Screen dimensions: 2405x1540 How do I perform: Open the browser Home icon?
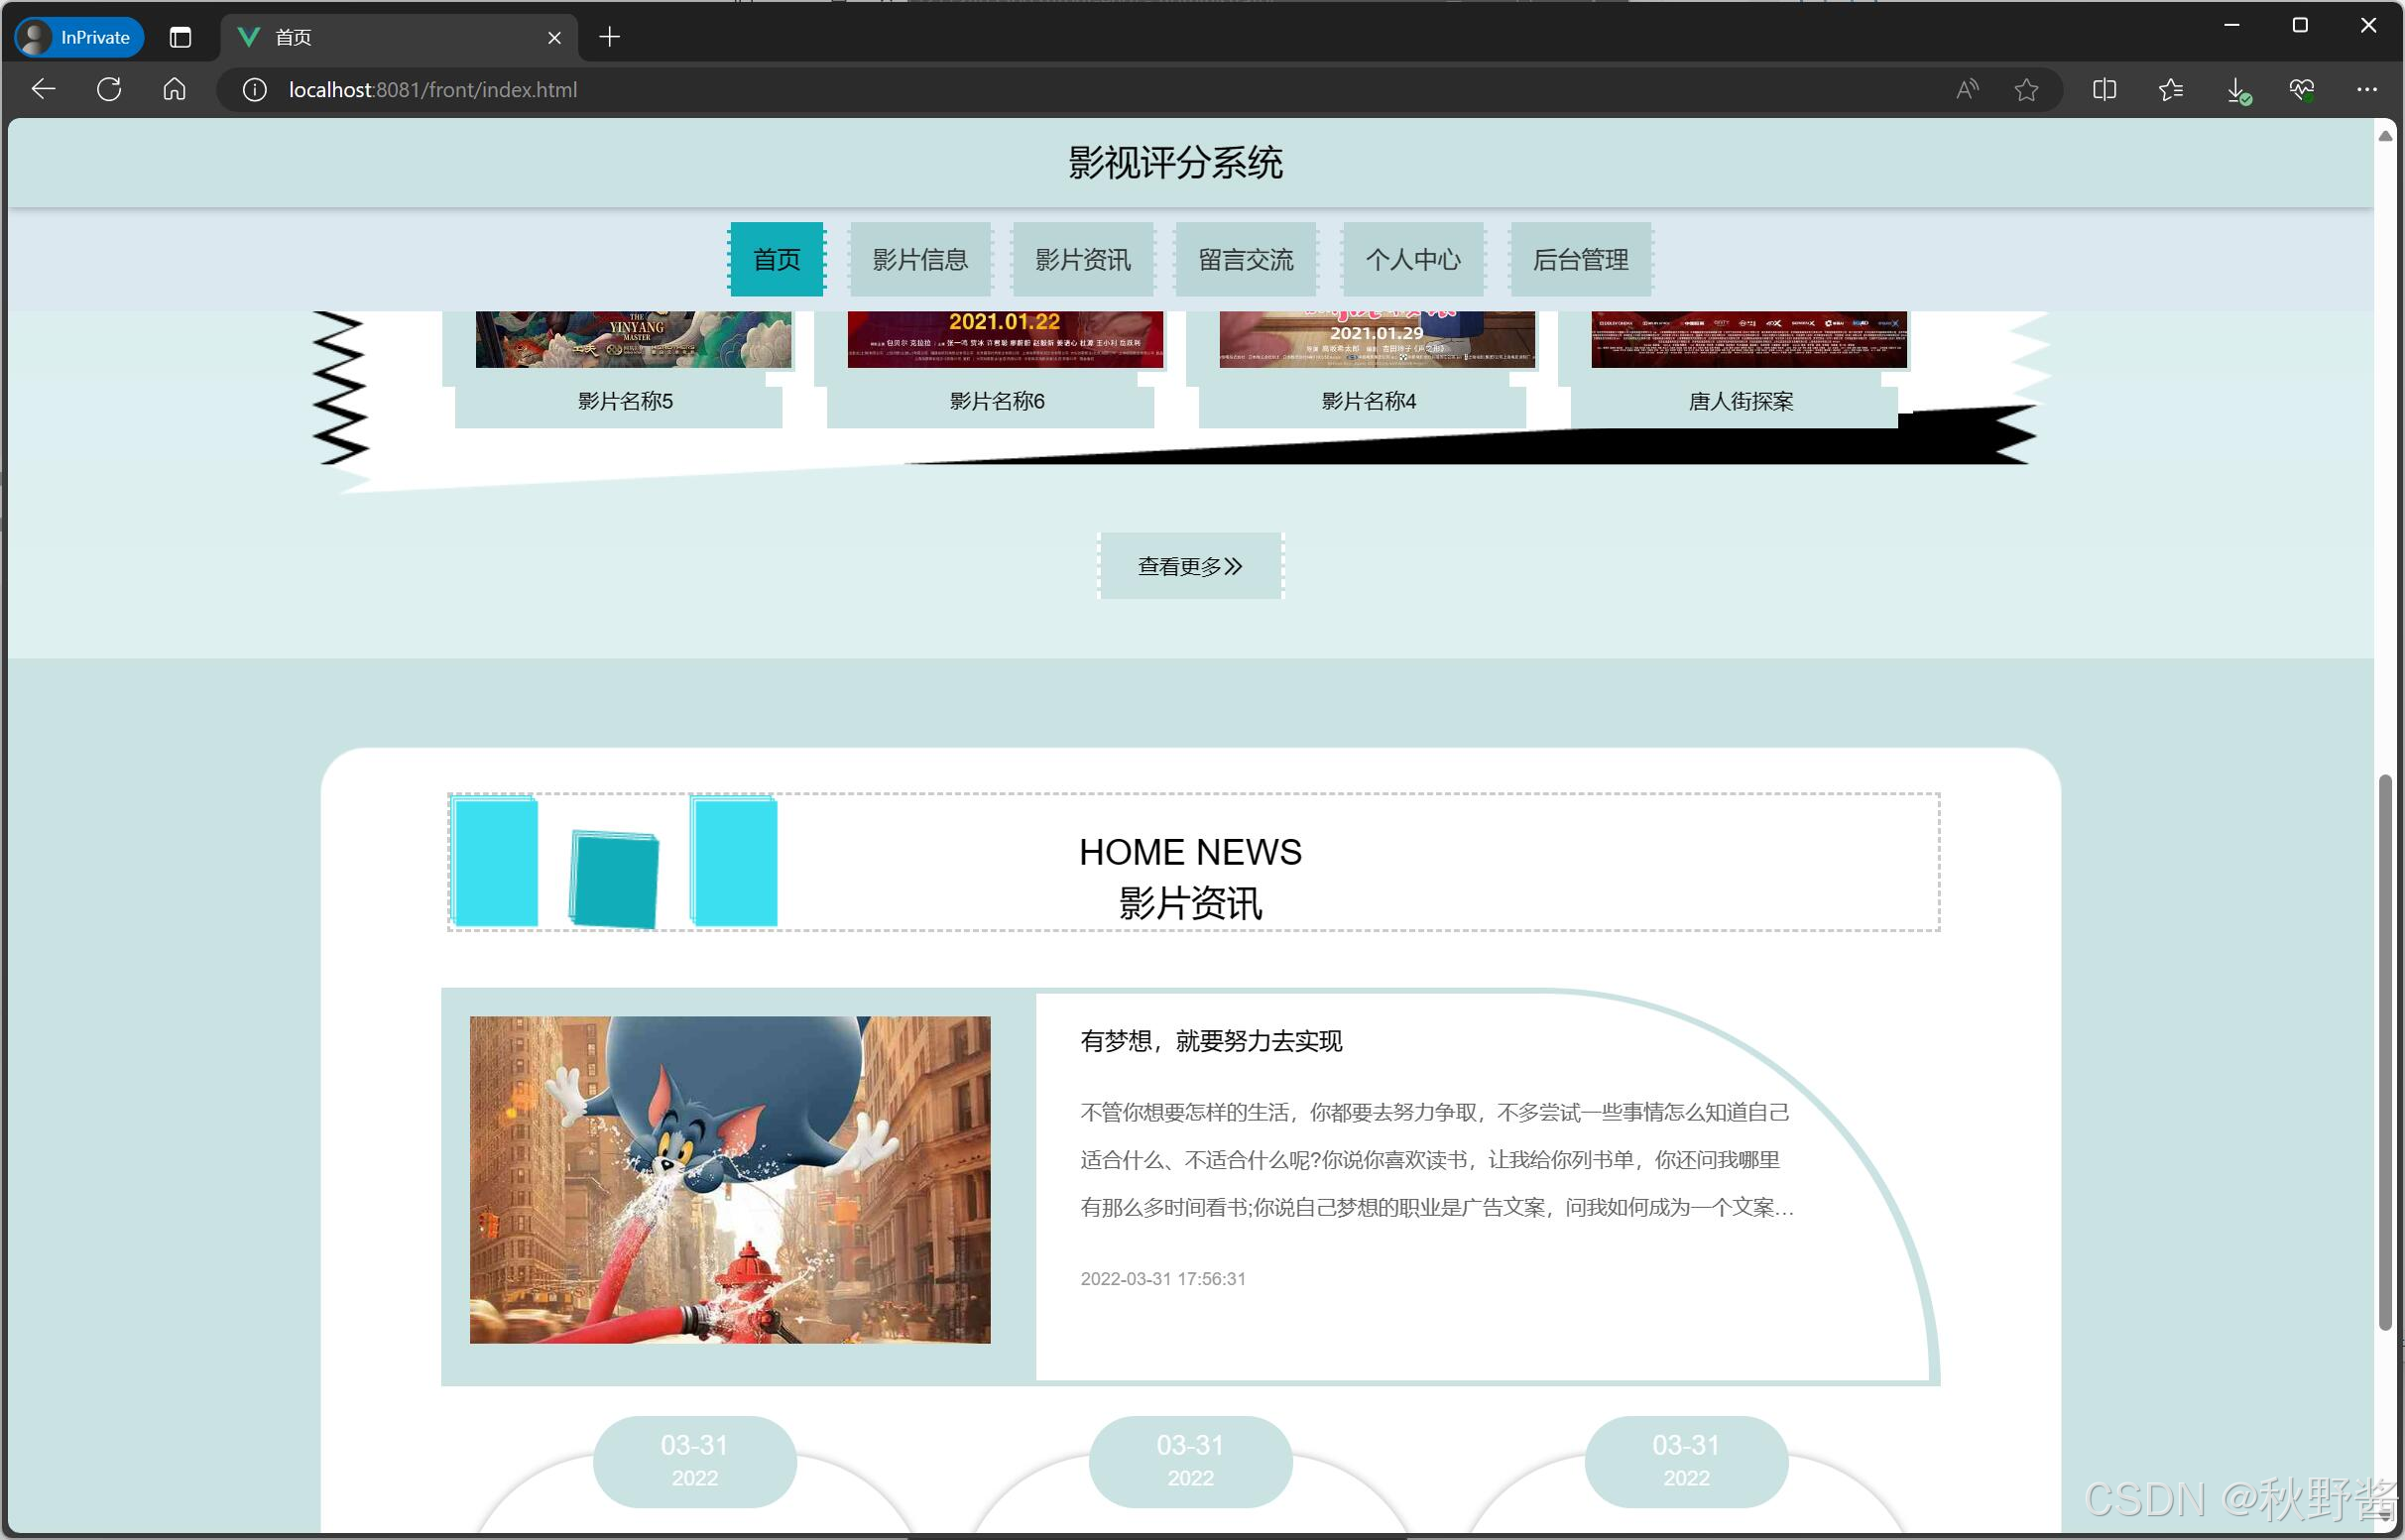pos(174,90)
